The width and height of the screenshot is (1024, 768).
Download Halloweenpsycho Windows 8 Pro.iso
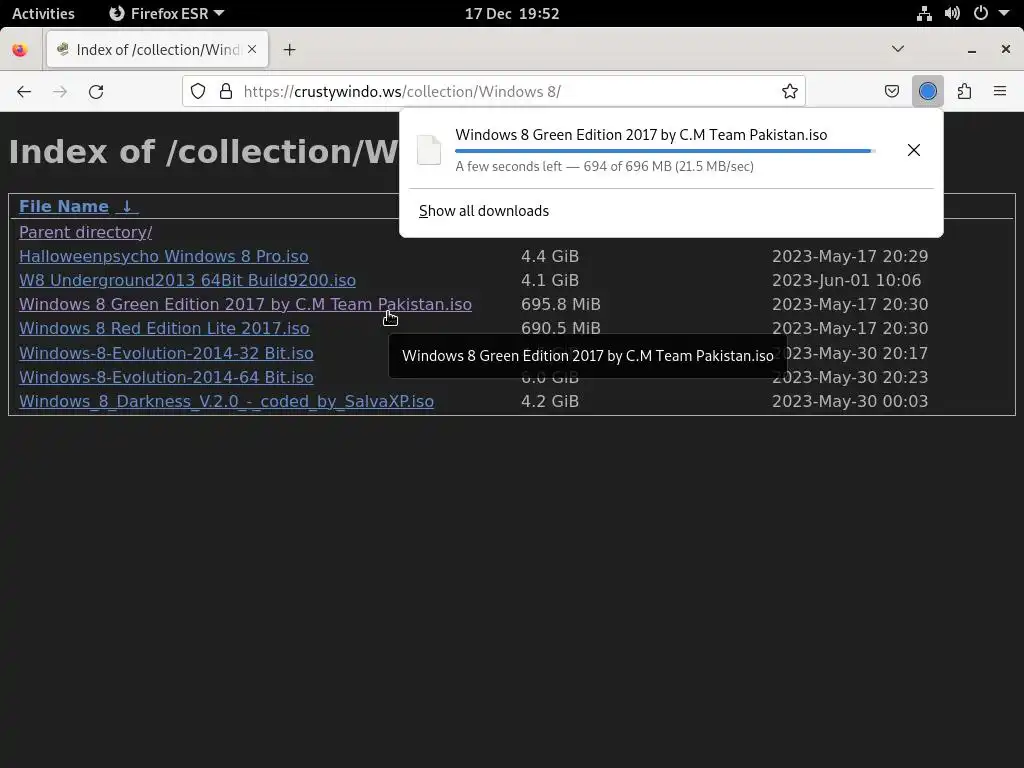164,256
